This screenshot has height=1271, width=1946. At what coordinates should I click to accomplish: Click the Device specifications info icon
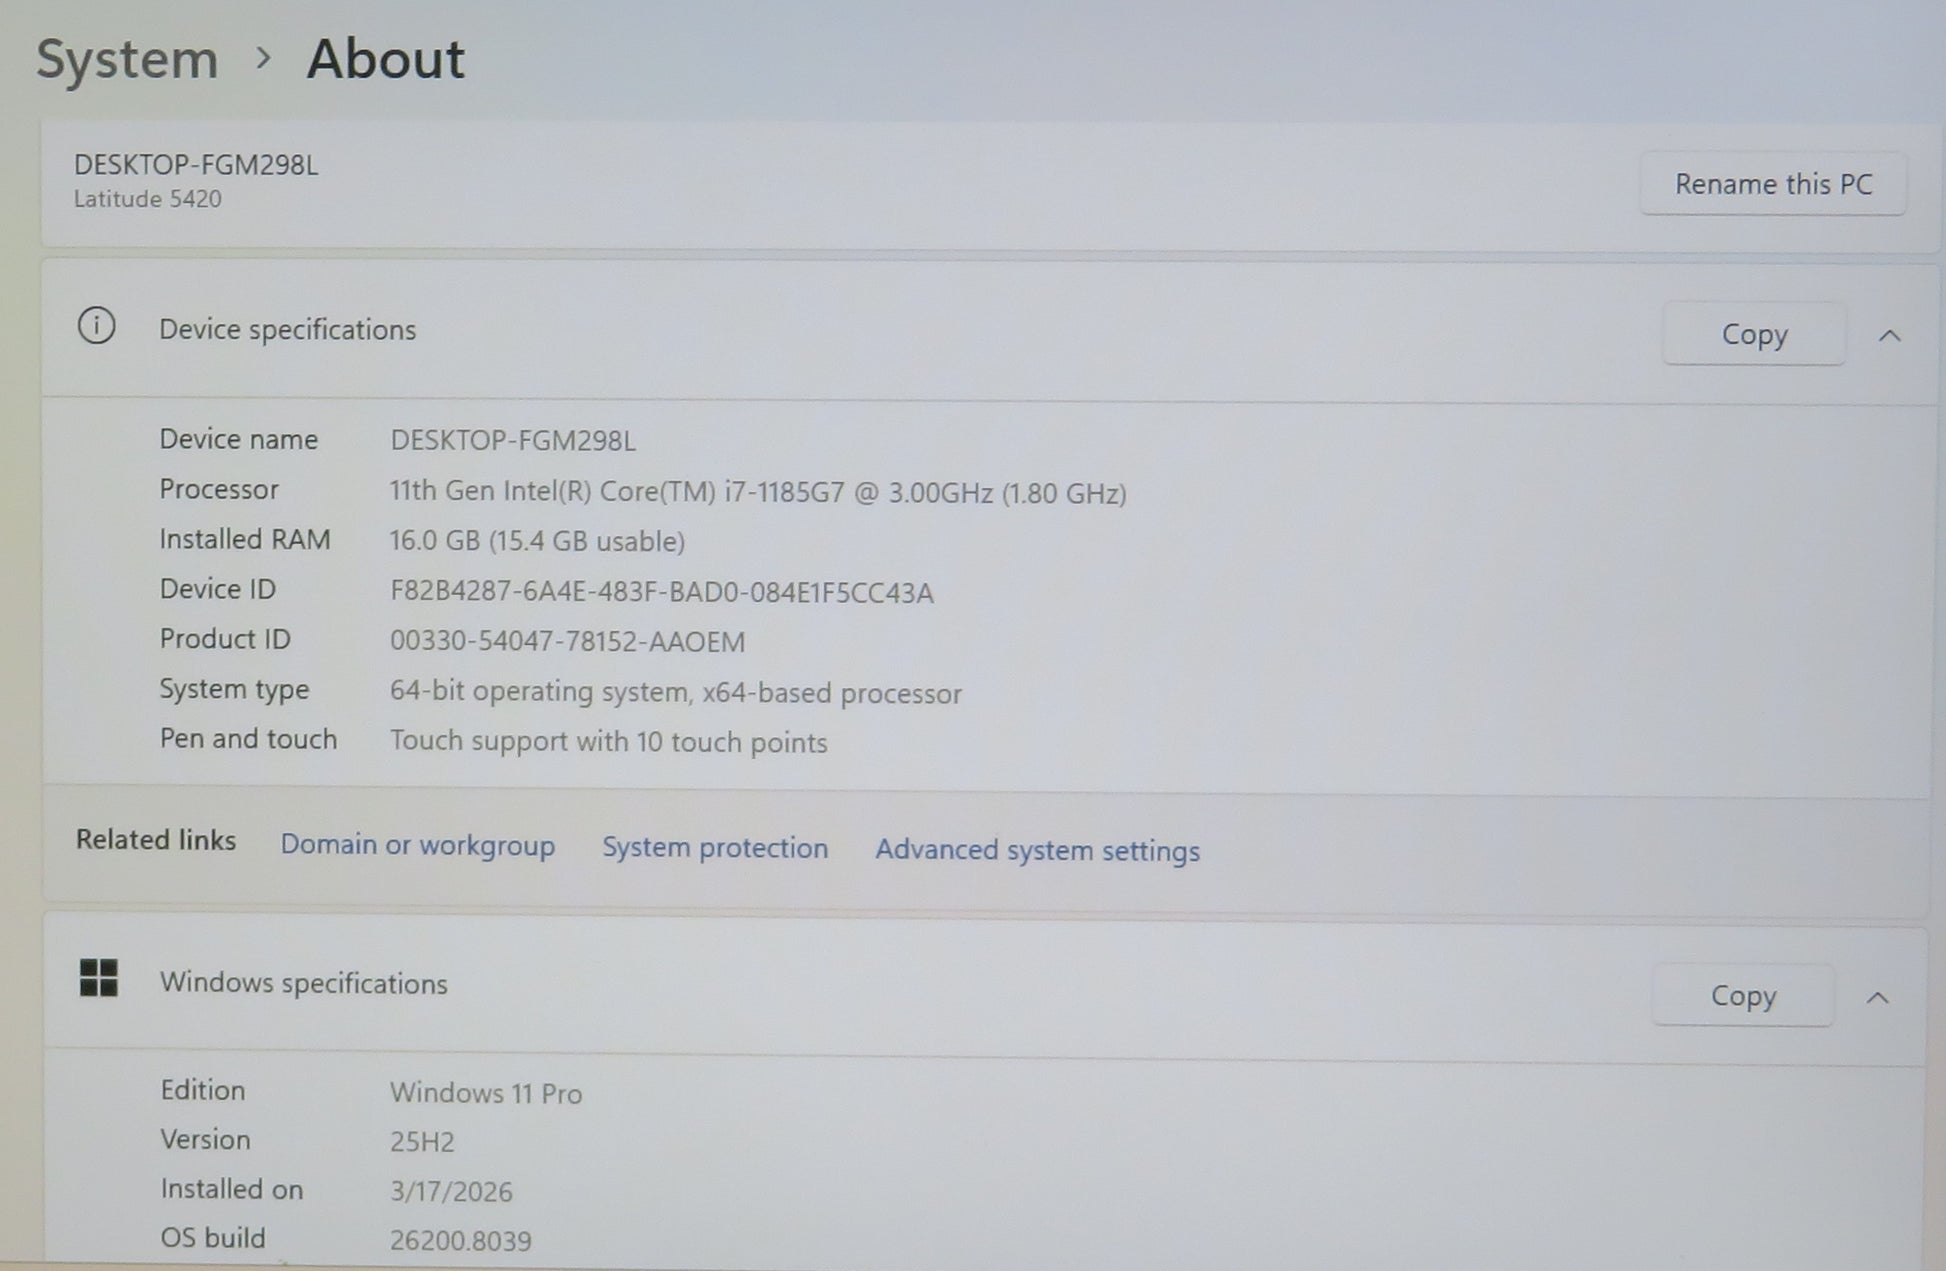point(97,326)
